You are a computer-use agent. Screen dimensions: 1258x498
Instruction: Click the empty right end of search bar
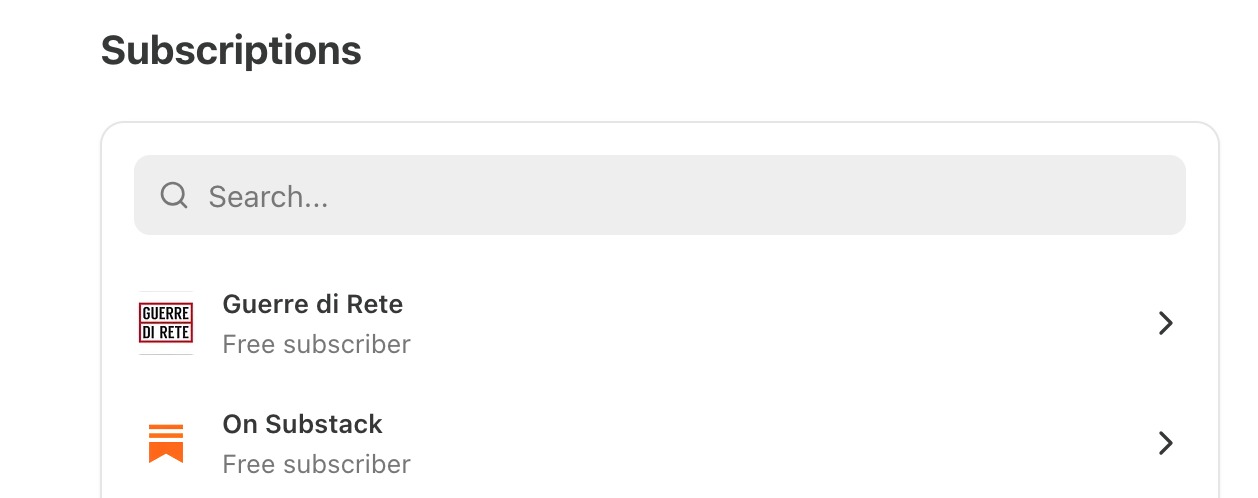(x=1100, y=195)
